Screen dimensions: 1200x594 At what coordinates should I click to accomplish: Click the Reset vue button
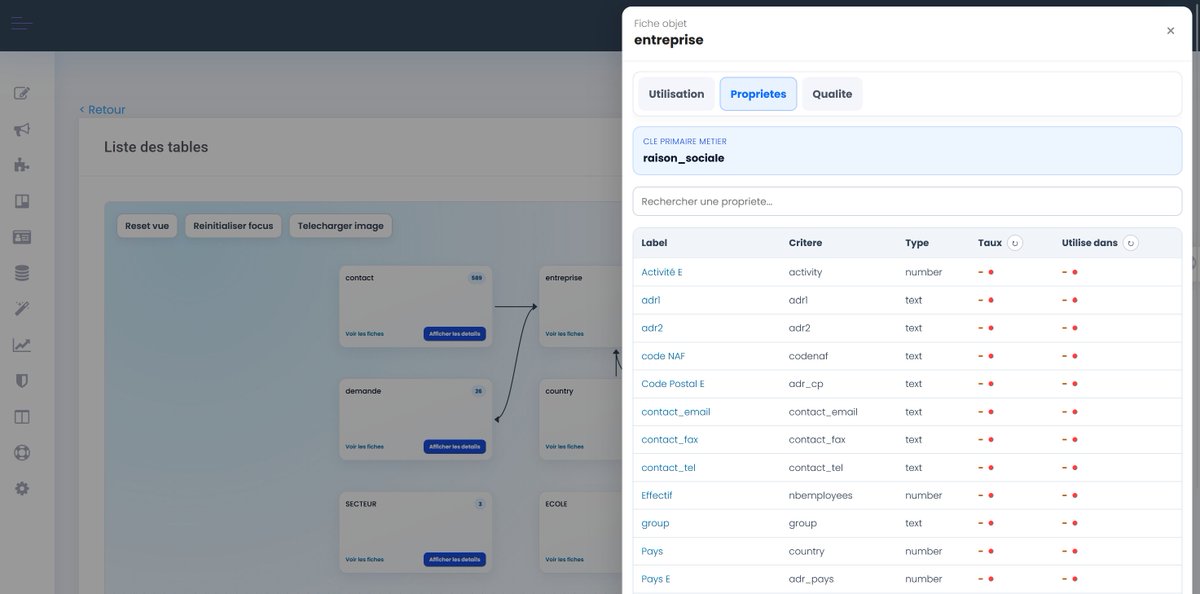[146, 225]
